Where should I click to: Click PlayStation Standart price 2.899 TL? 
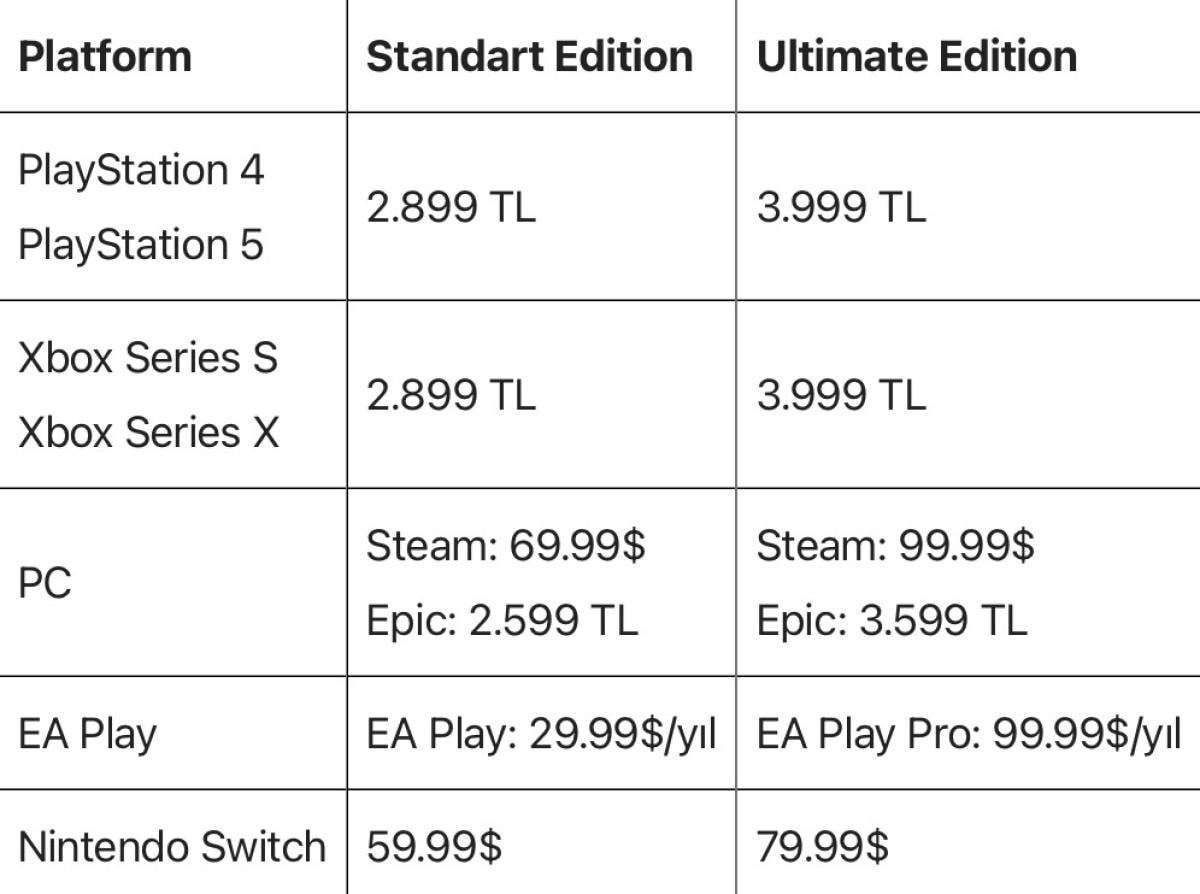[451, 207]
